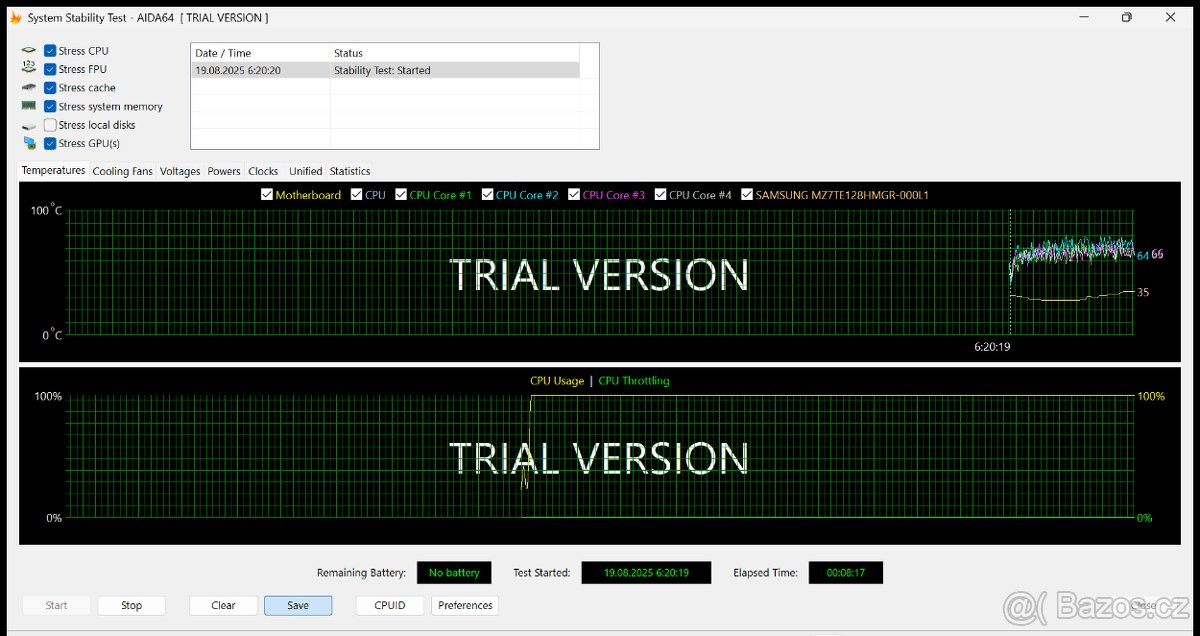The image size is (1200, 636).
Task: Click the disk drive icon beside local disks
Action: 29,125
